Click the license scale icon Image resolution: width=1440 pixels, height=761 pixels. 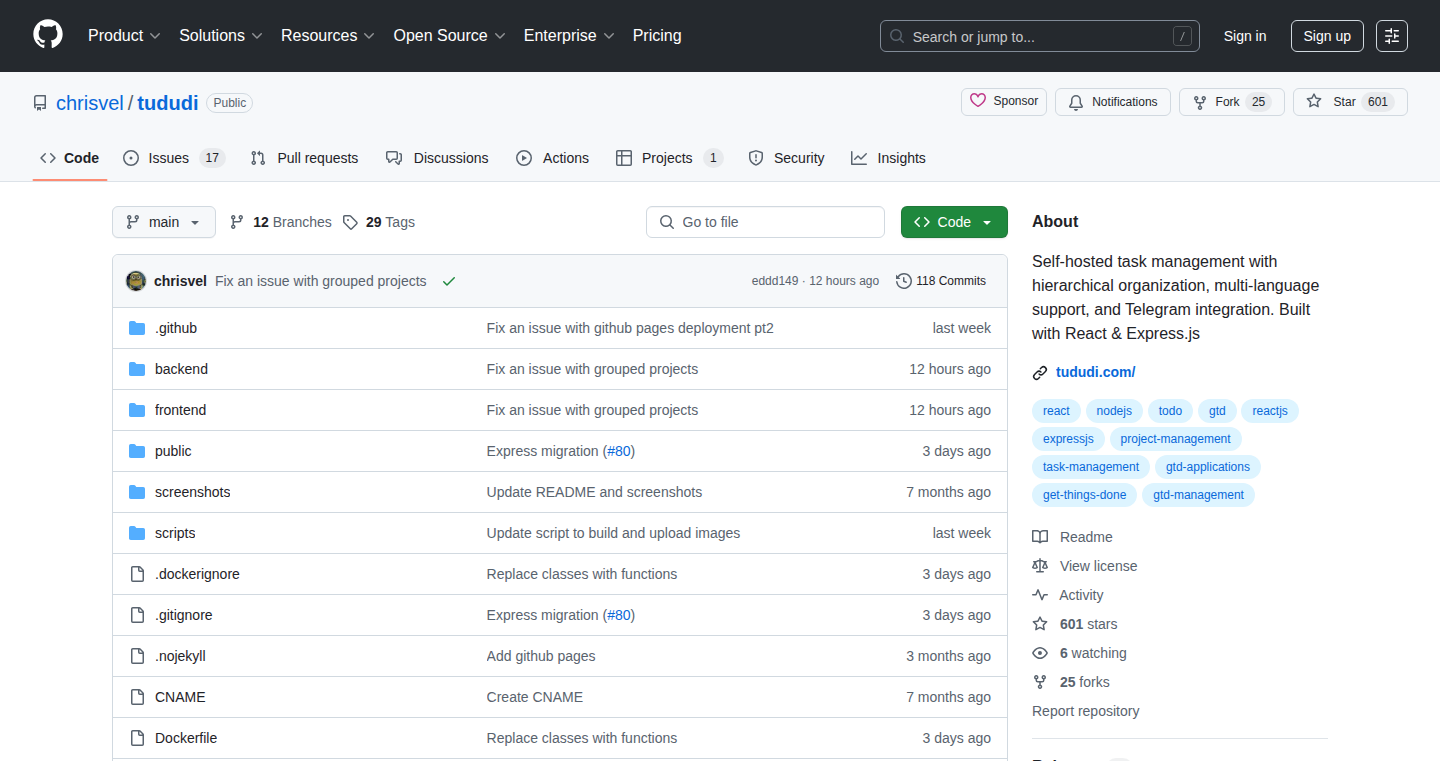point(1040,566)
